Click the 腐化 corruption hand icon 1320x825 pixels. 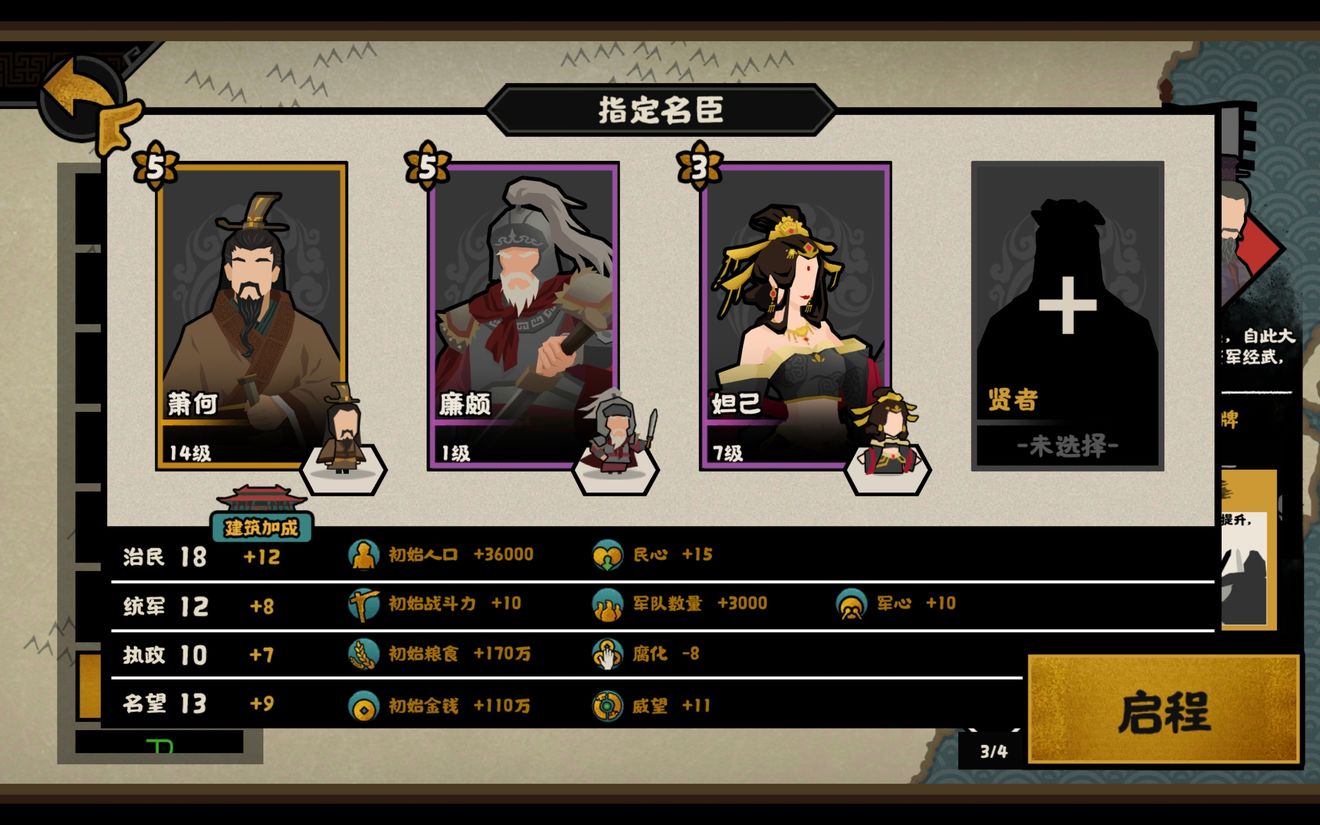click(607, 654)
